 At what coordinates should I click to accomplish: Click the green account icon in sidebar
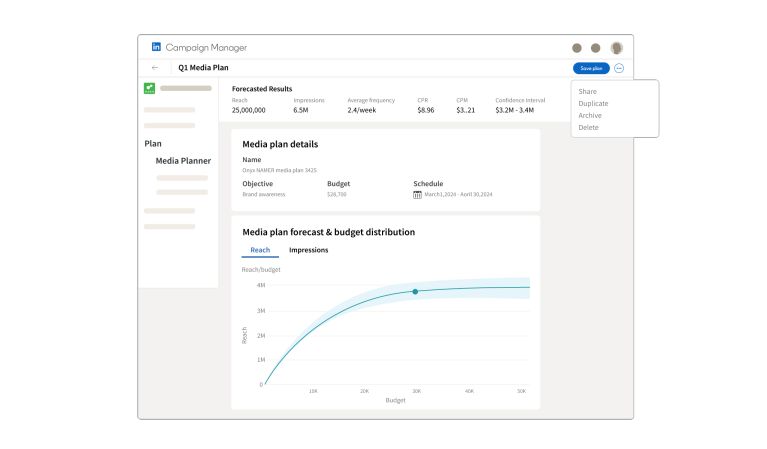pos(149,88)
